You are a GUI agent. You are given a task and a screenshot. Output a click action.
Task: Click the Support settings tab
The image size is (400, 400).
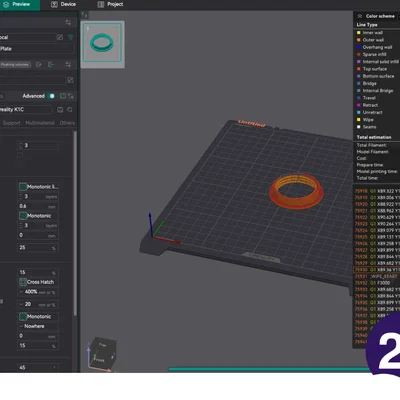[x=12, y=123]
